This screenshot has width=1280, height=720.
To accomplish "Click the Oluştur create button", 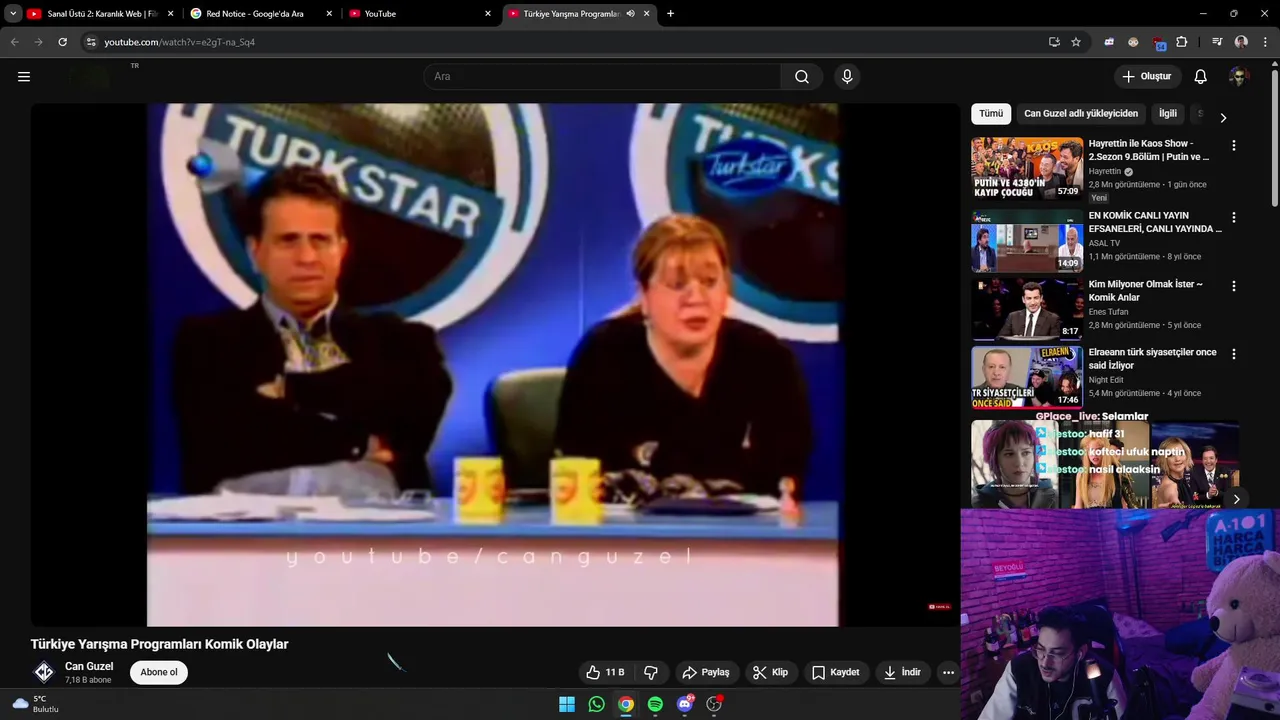I will 1147,77.
